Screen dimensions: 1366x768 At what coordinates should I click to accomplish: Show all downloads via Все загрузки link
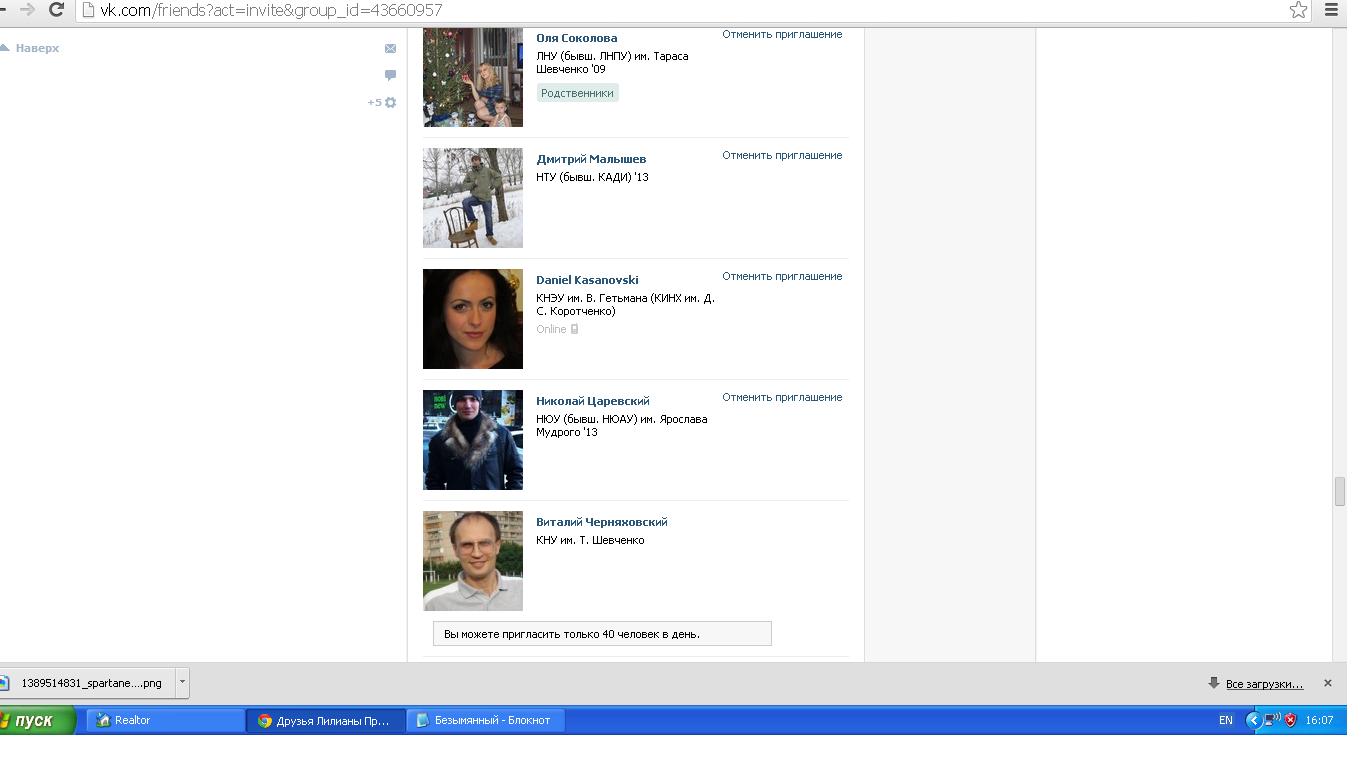(1264, 684)
